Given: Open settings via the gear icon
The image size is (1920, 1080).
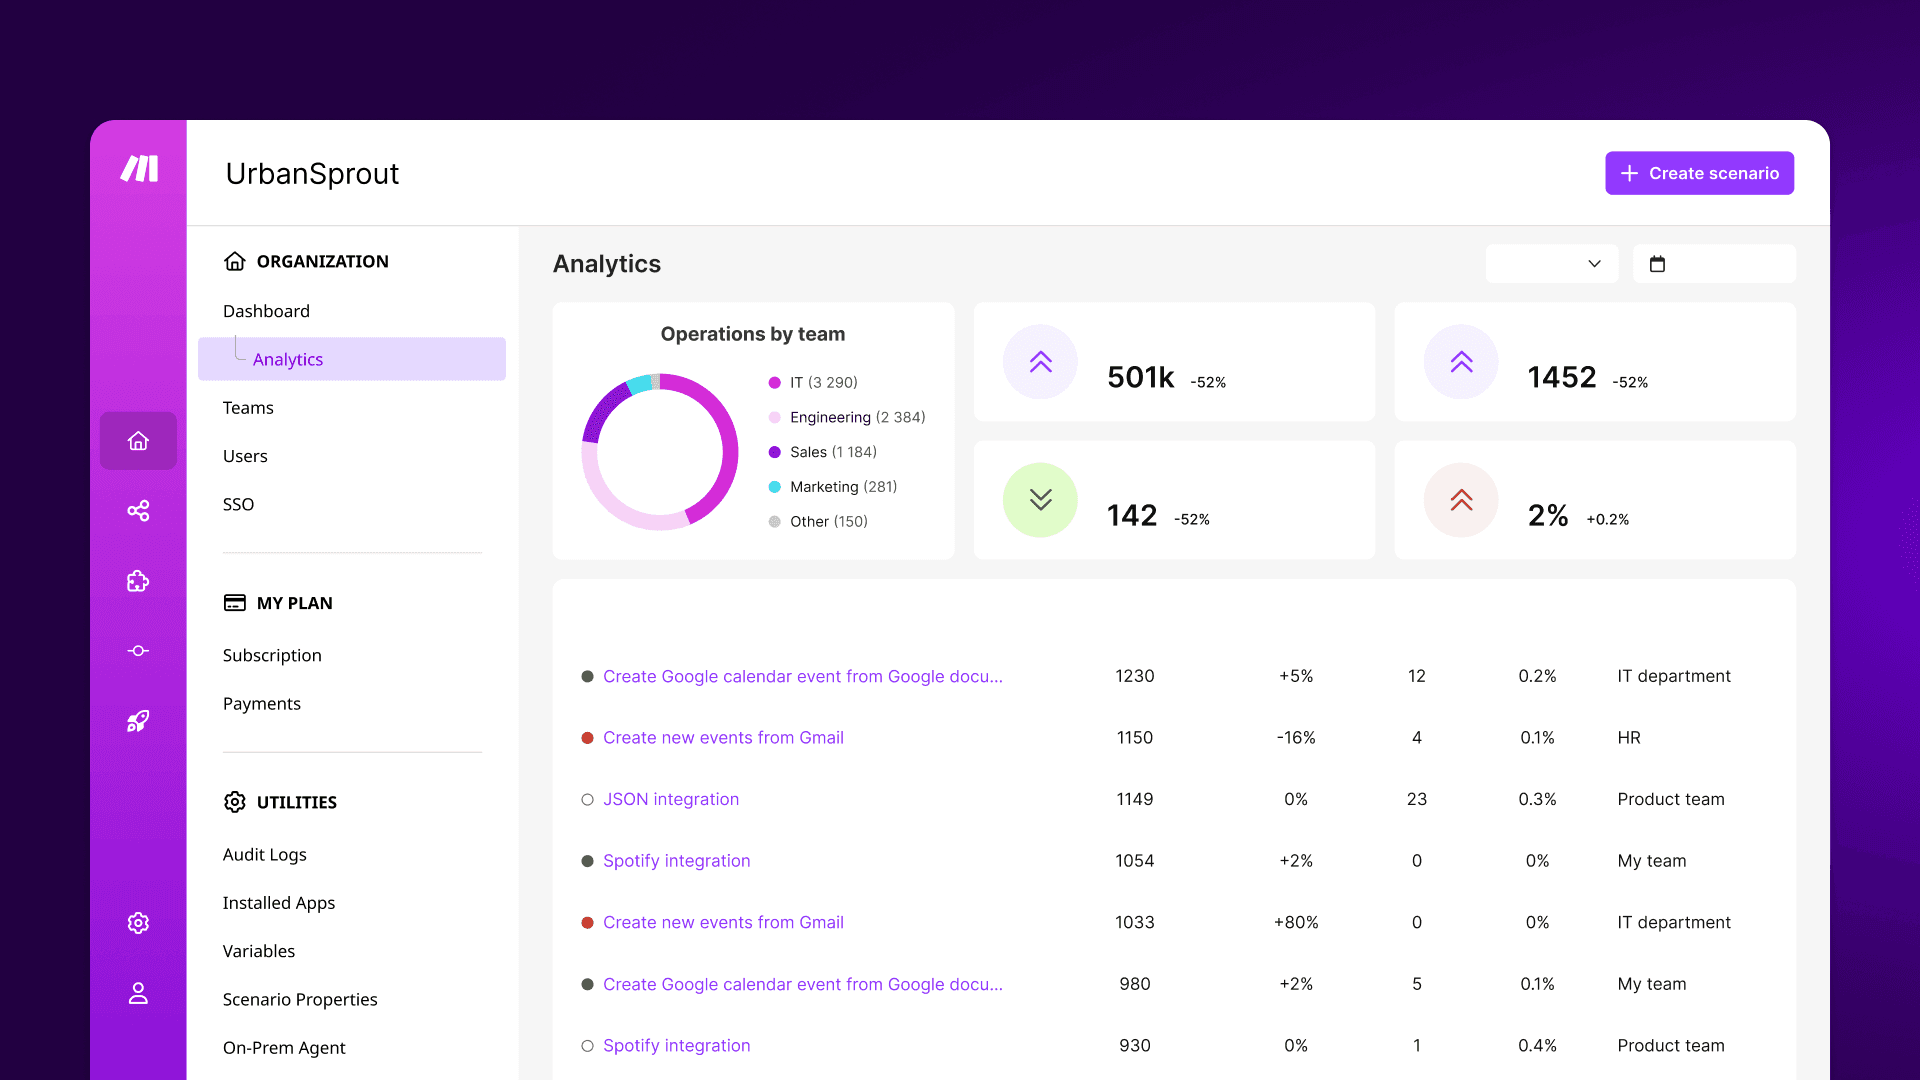Looking at the screenshot, I should [138, 923].
